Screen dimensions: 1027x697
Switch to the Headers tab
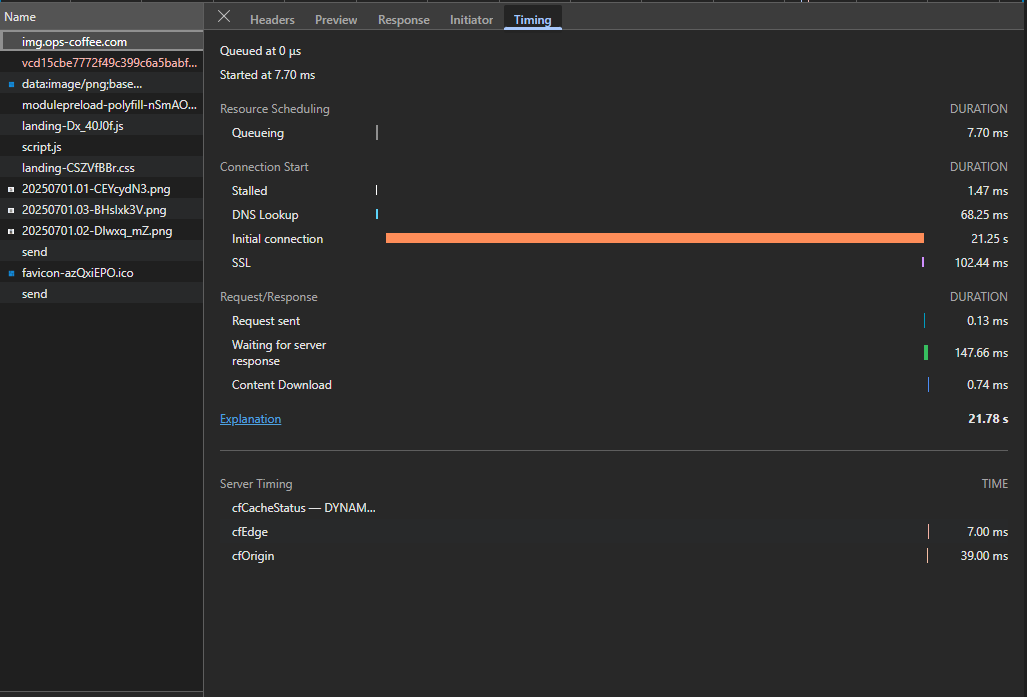[272, 20]
